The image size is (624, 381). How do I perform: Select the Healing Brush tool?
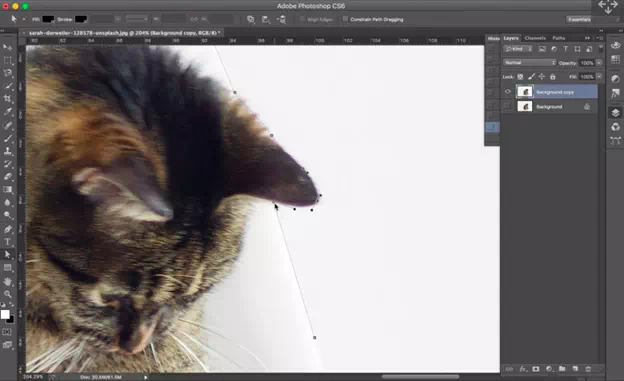tap(8, 125)
